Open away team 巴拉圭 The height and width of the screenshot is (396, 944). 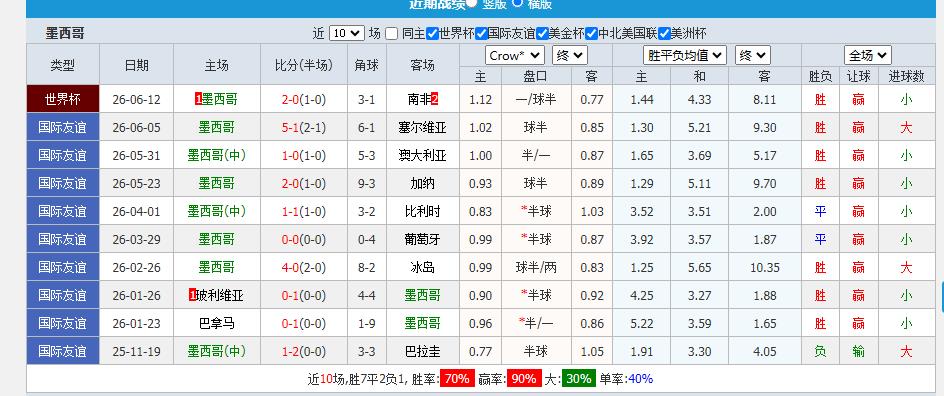coord(423,351)
